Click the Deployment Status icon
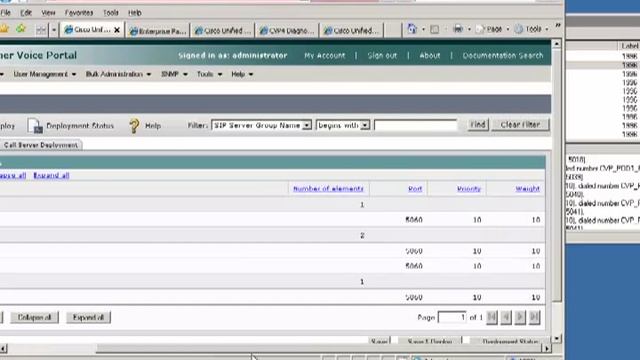The width and height of the screenshot is (640, 360). tap(35, 126)
